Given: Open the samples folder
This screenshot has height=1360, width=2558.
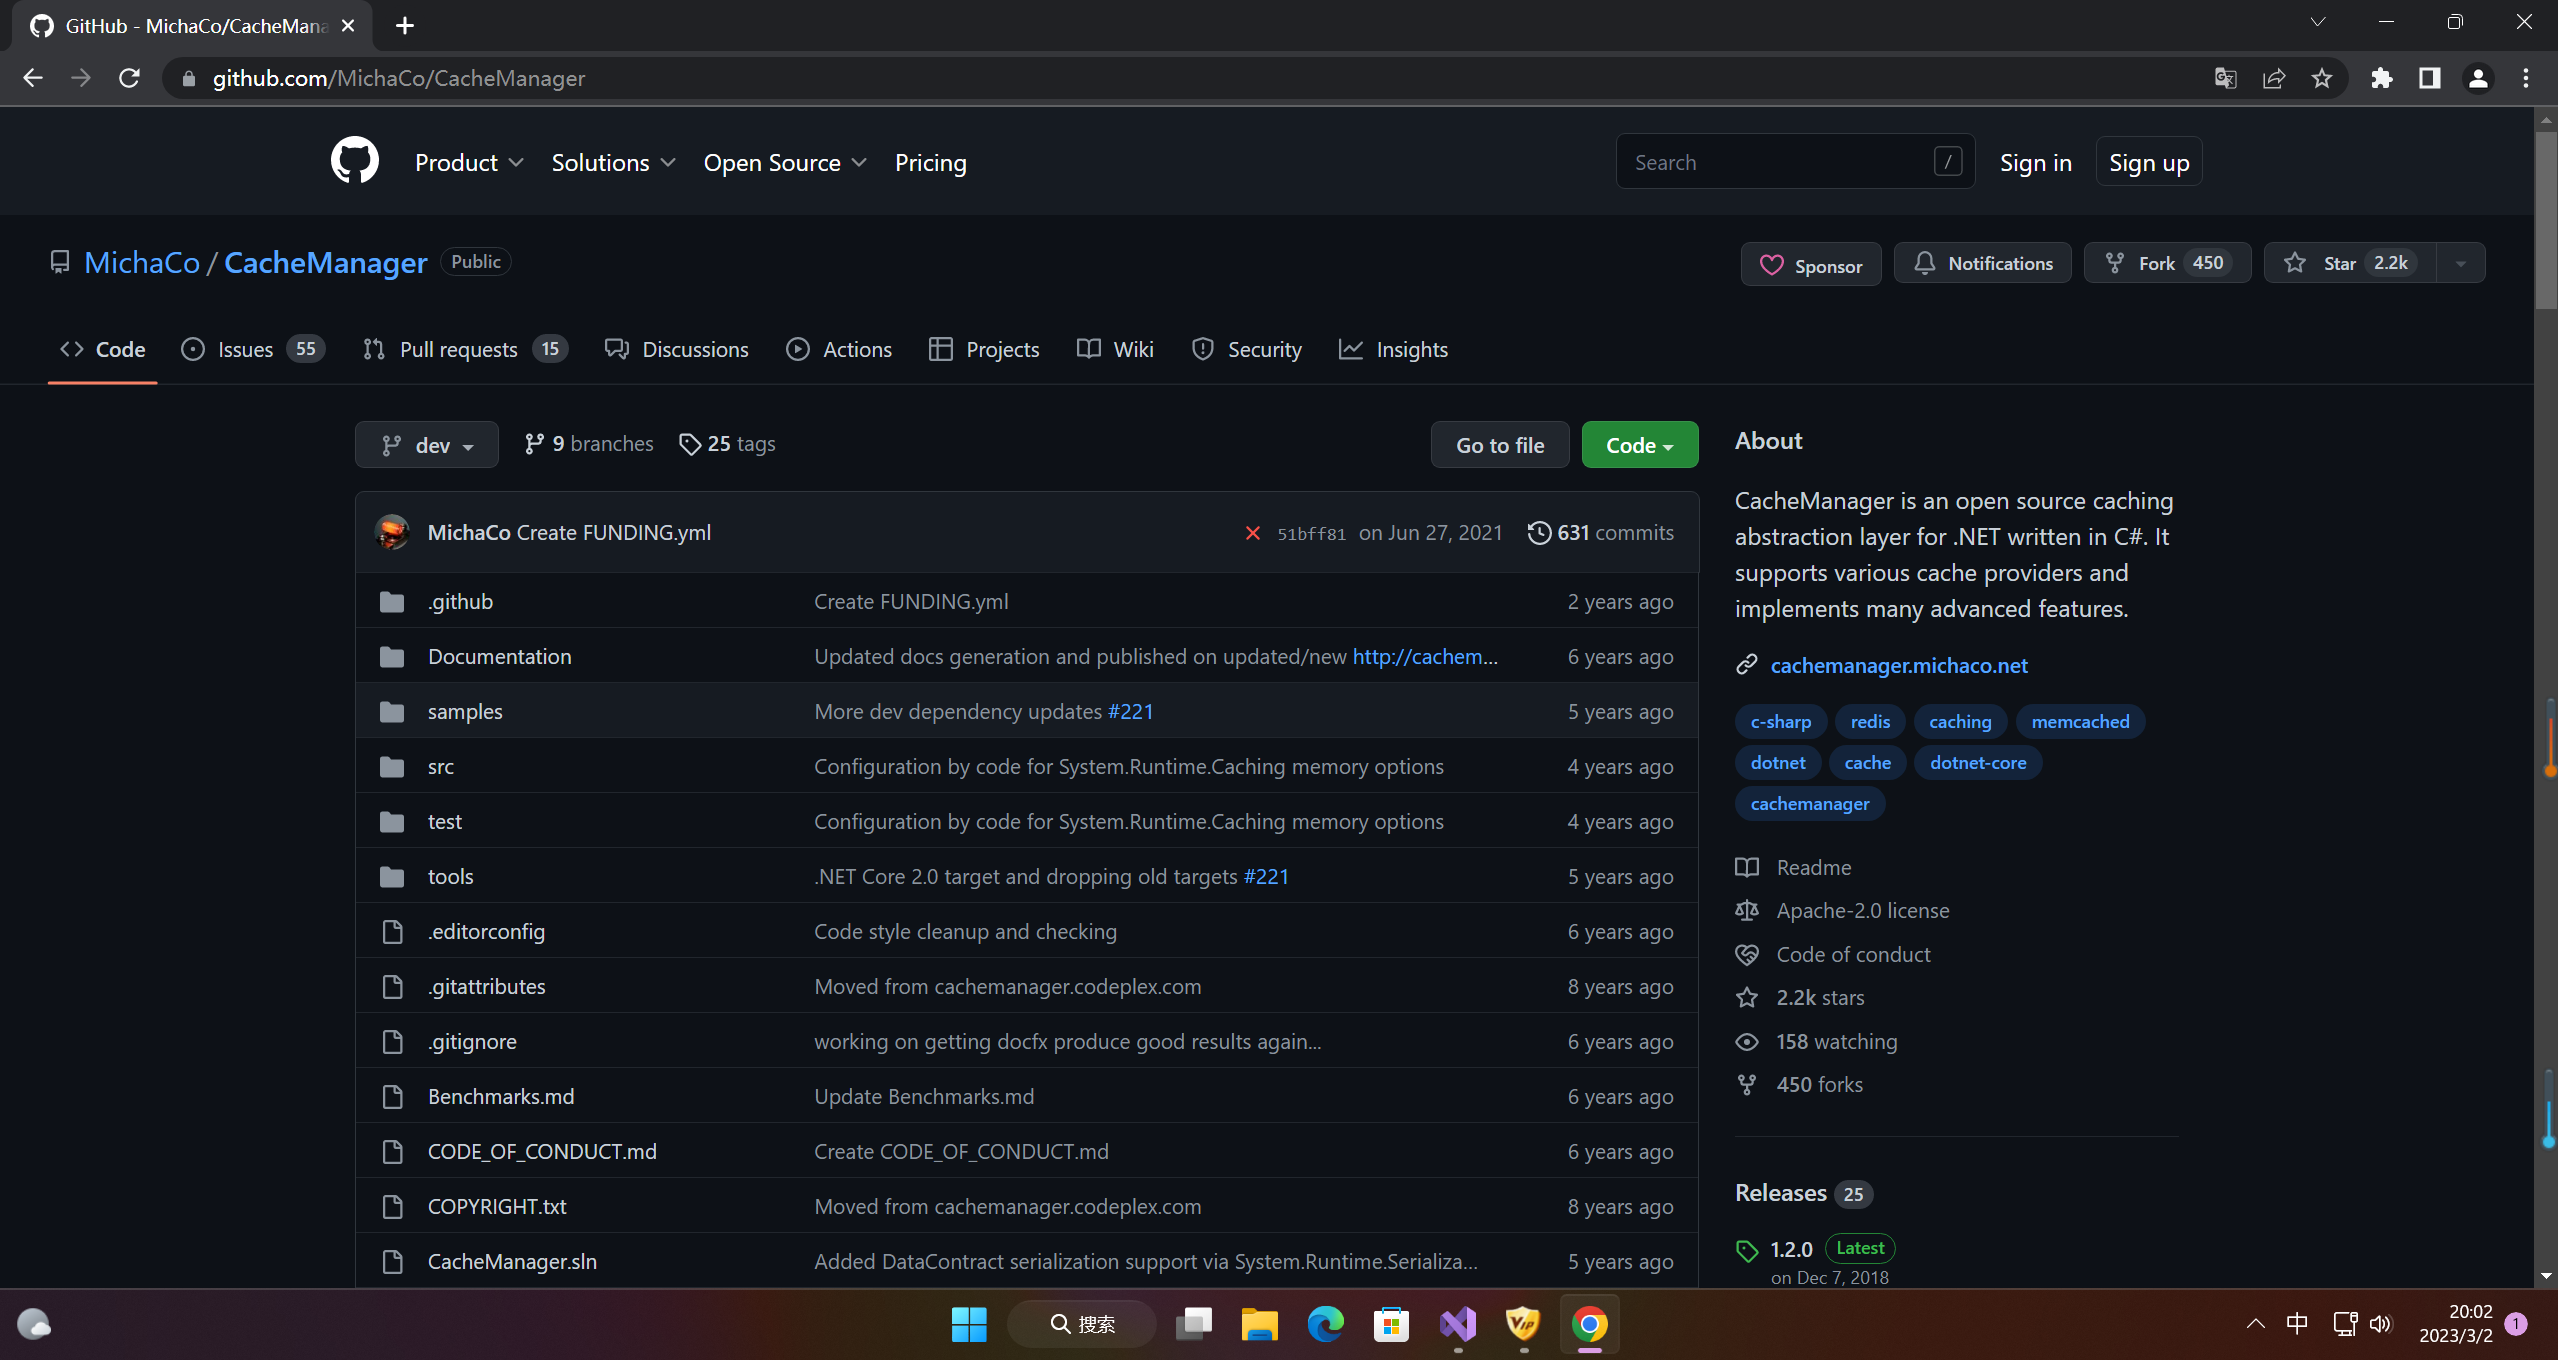Looking at the screenshot, I should [x=465, y=711].
